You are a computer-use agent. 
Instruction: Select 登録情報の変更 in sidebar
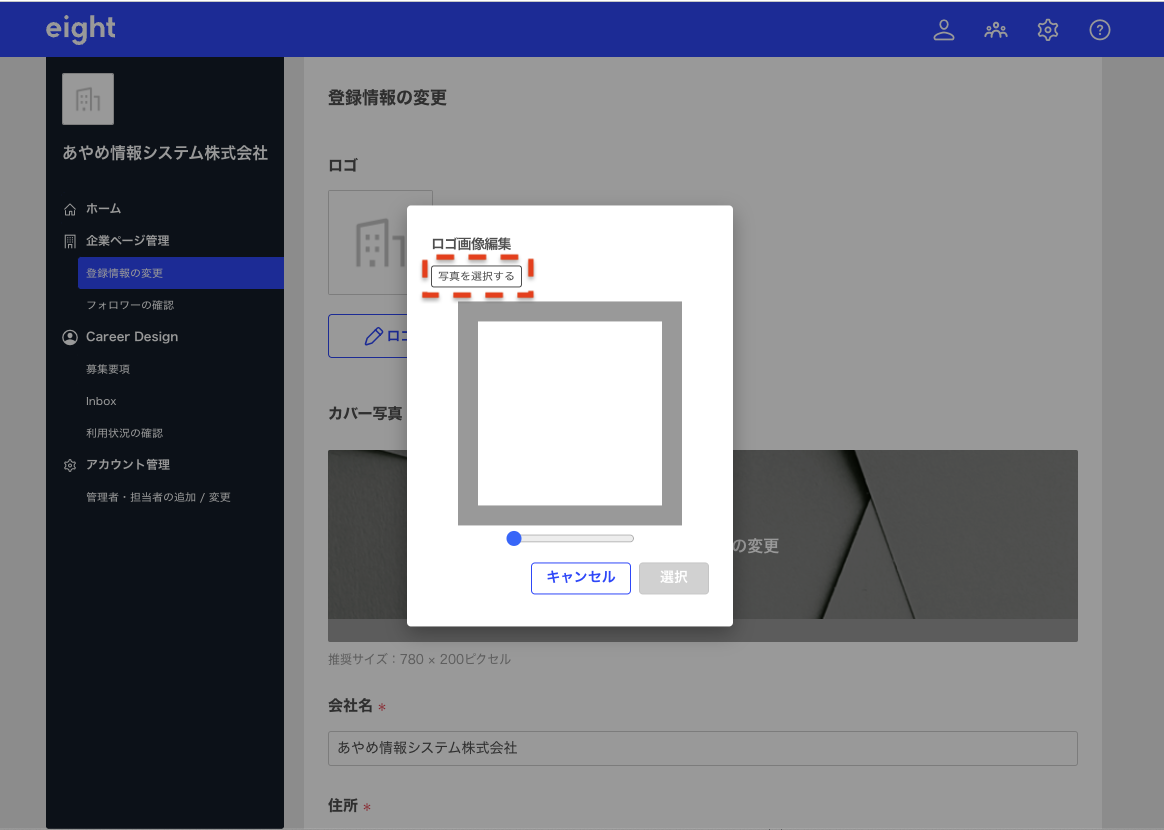click(124, 273)
